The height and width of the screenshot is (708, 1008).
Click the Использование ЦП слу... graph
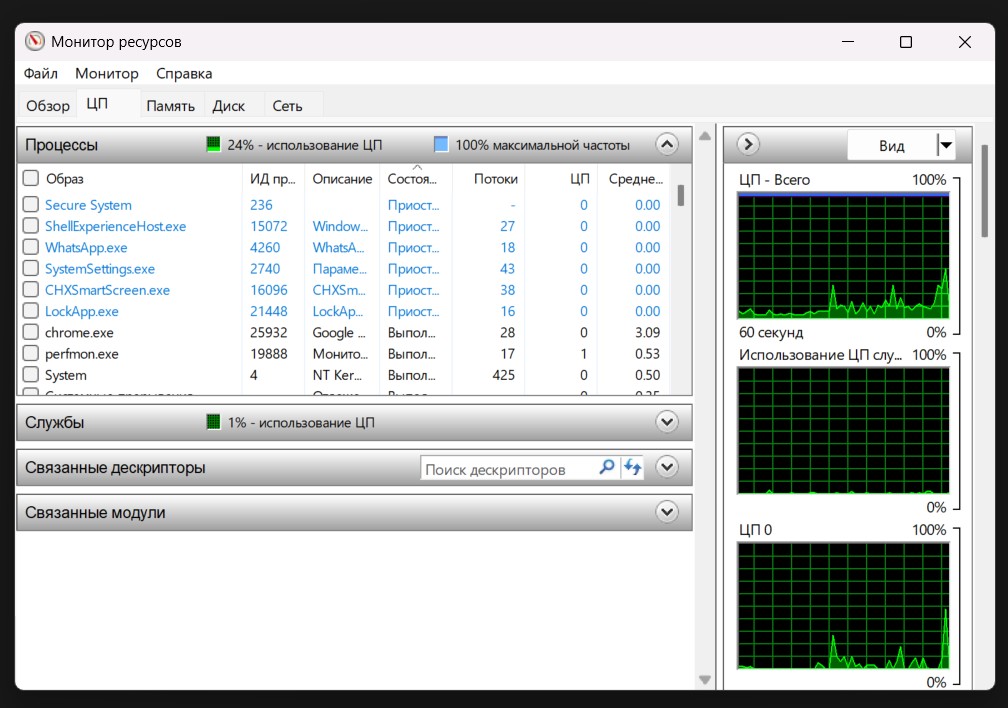843,430
